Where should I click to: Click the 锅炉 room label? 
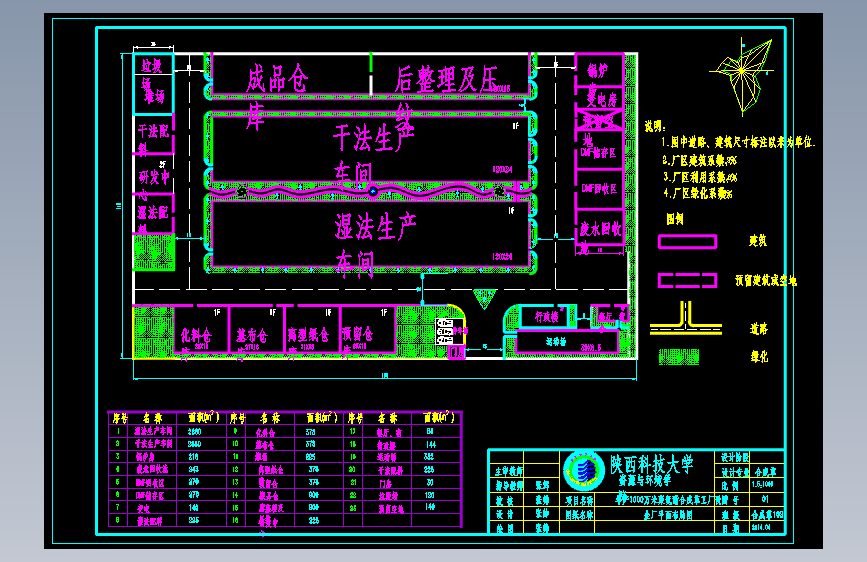tap(597, 71)
